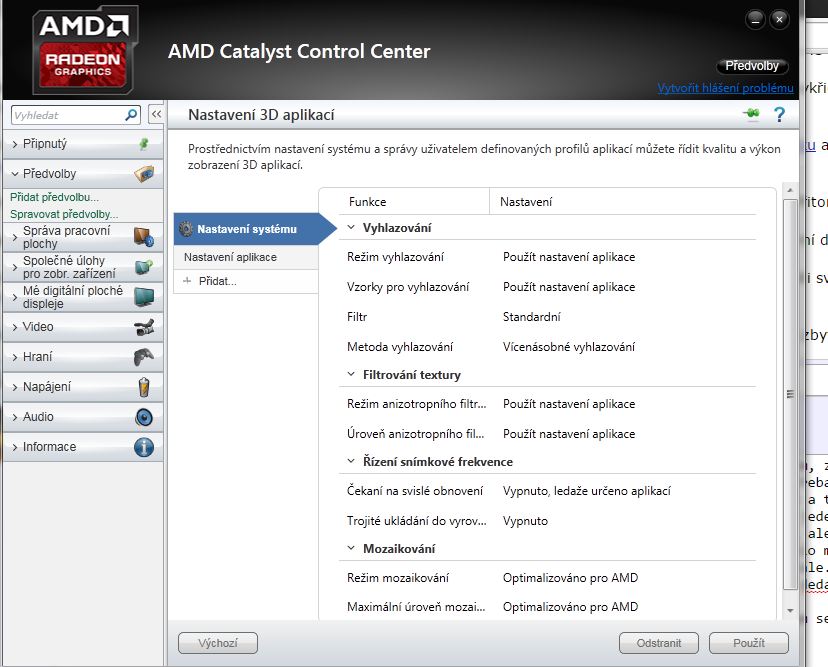Collapse the Vyhlazování settings group
The height and width of the screenshot is (667, 828).
(x=351, y=228)
